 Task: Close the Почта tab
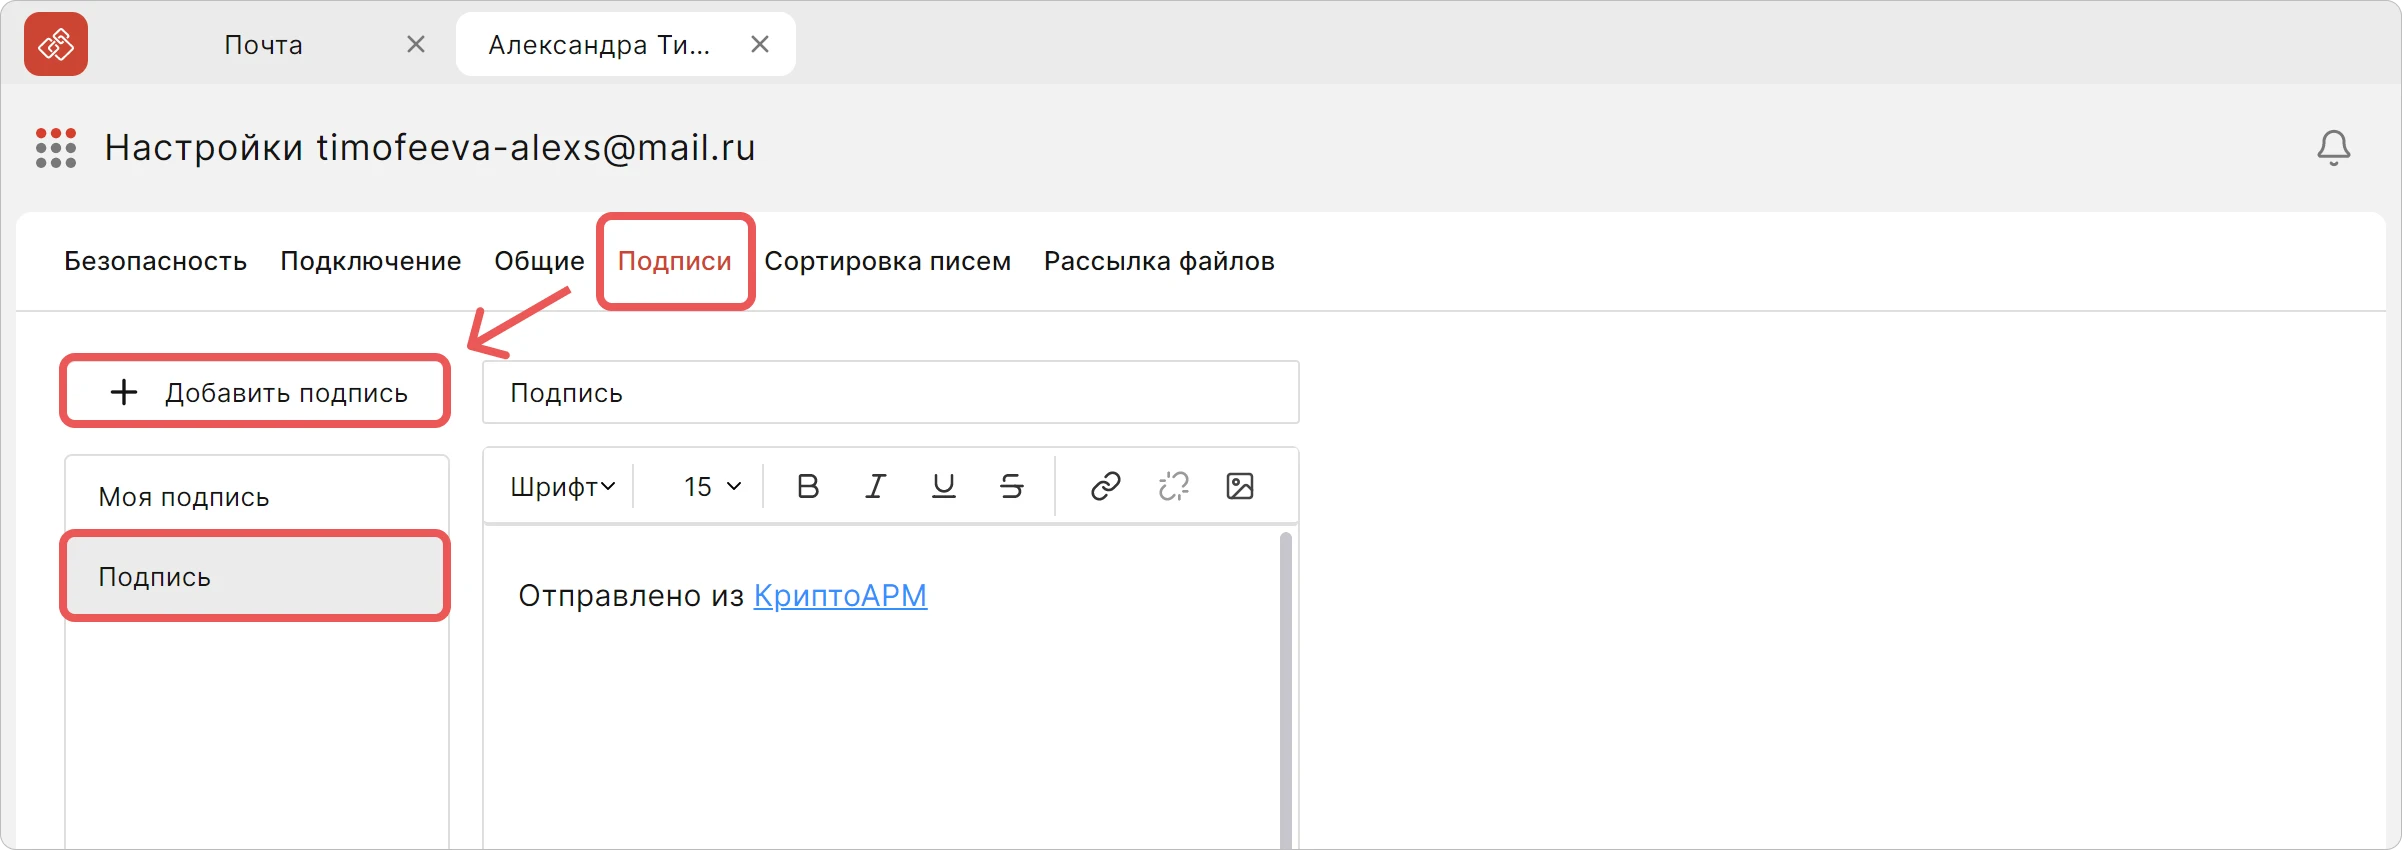[x=416, y=44]
